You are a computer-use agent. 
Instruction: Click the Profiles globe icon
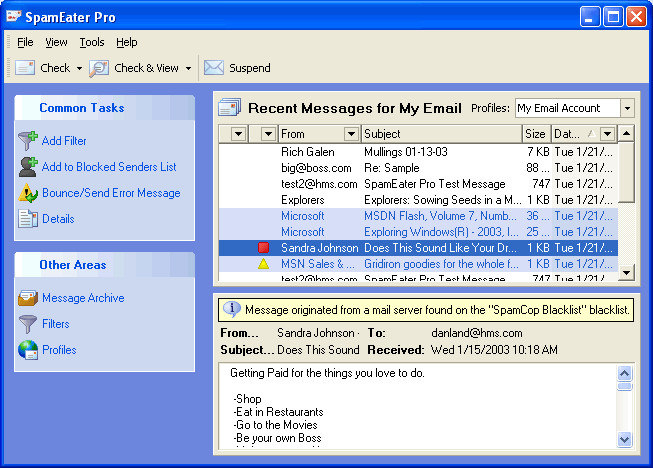[x=27, y=350]
